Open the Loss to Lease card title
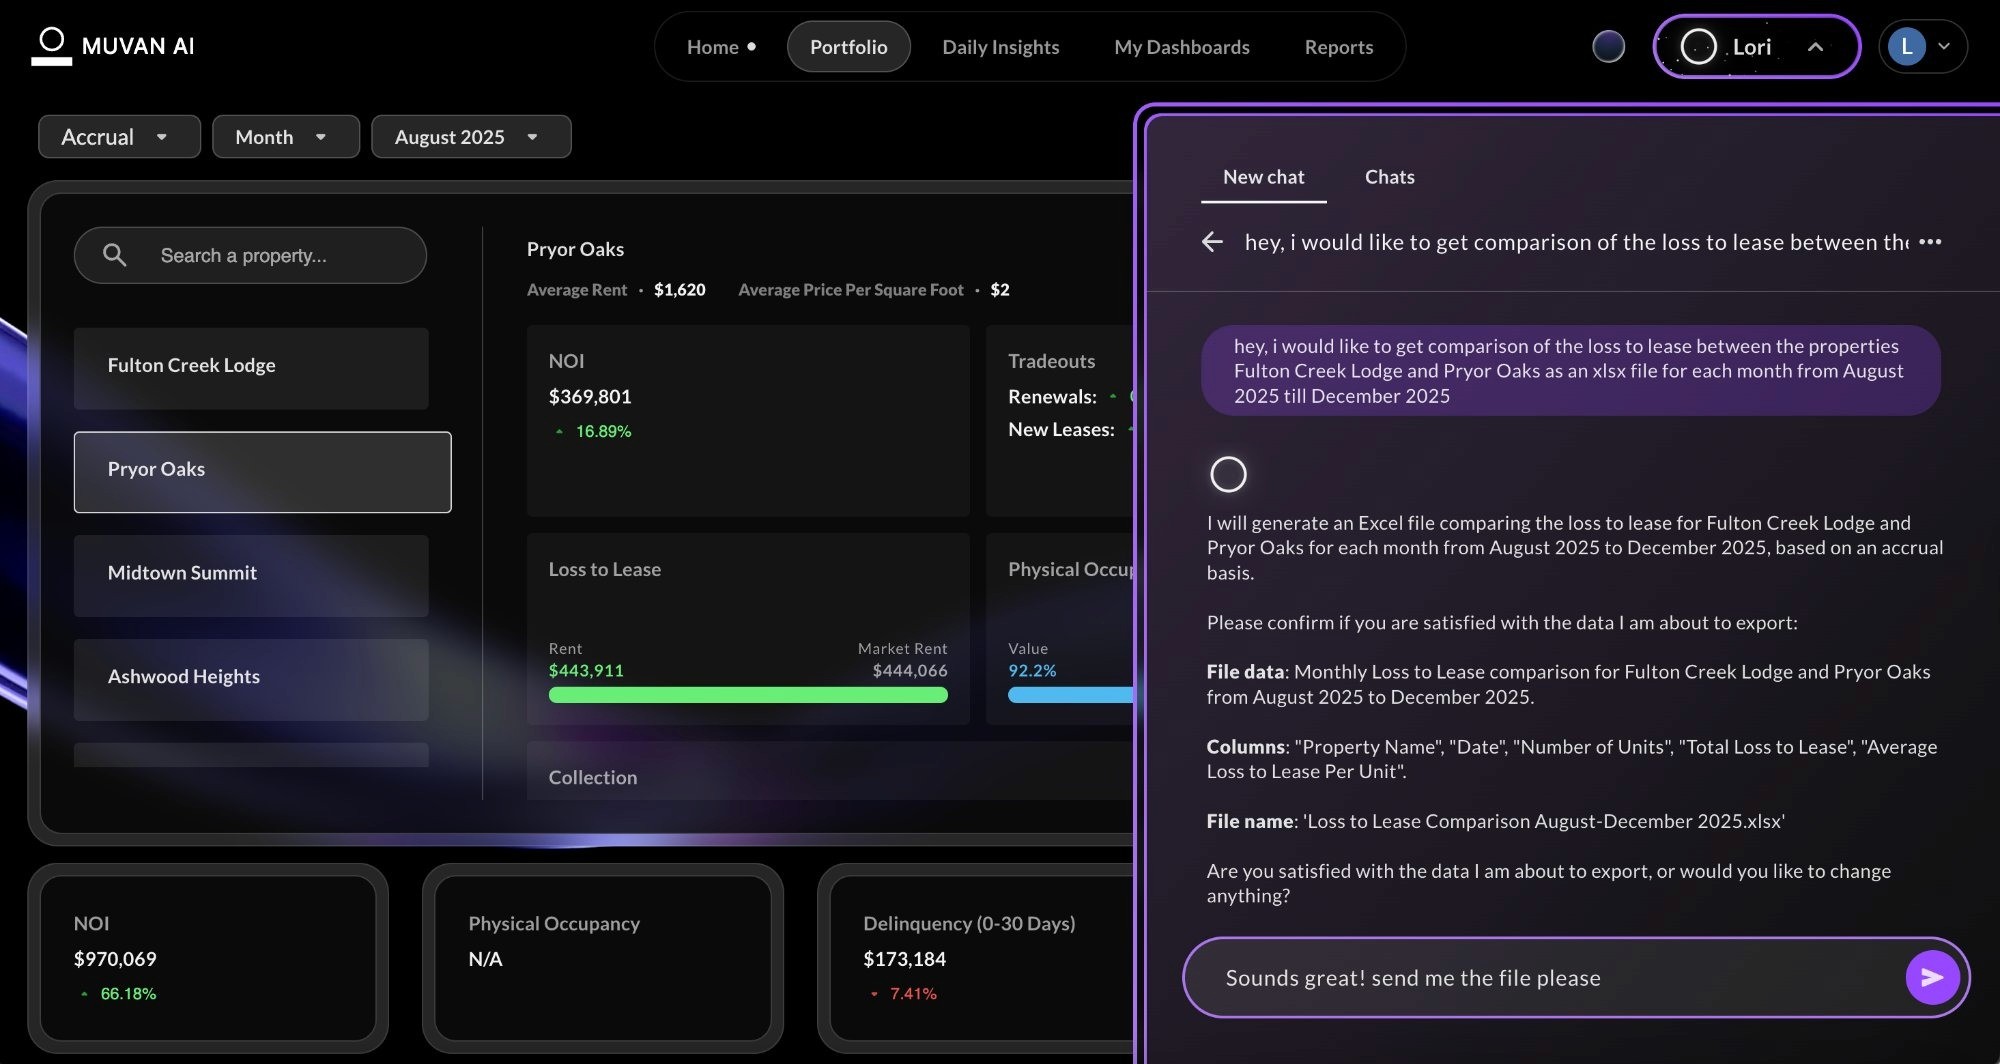 (604, 569)
